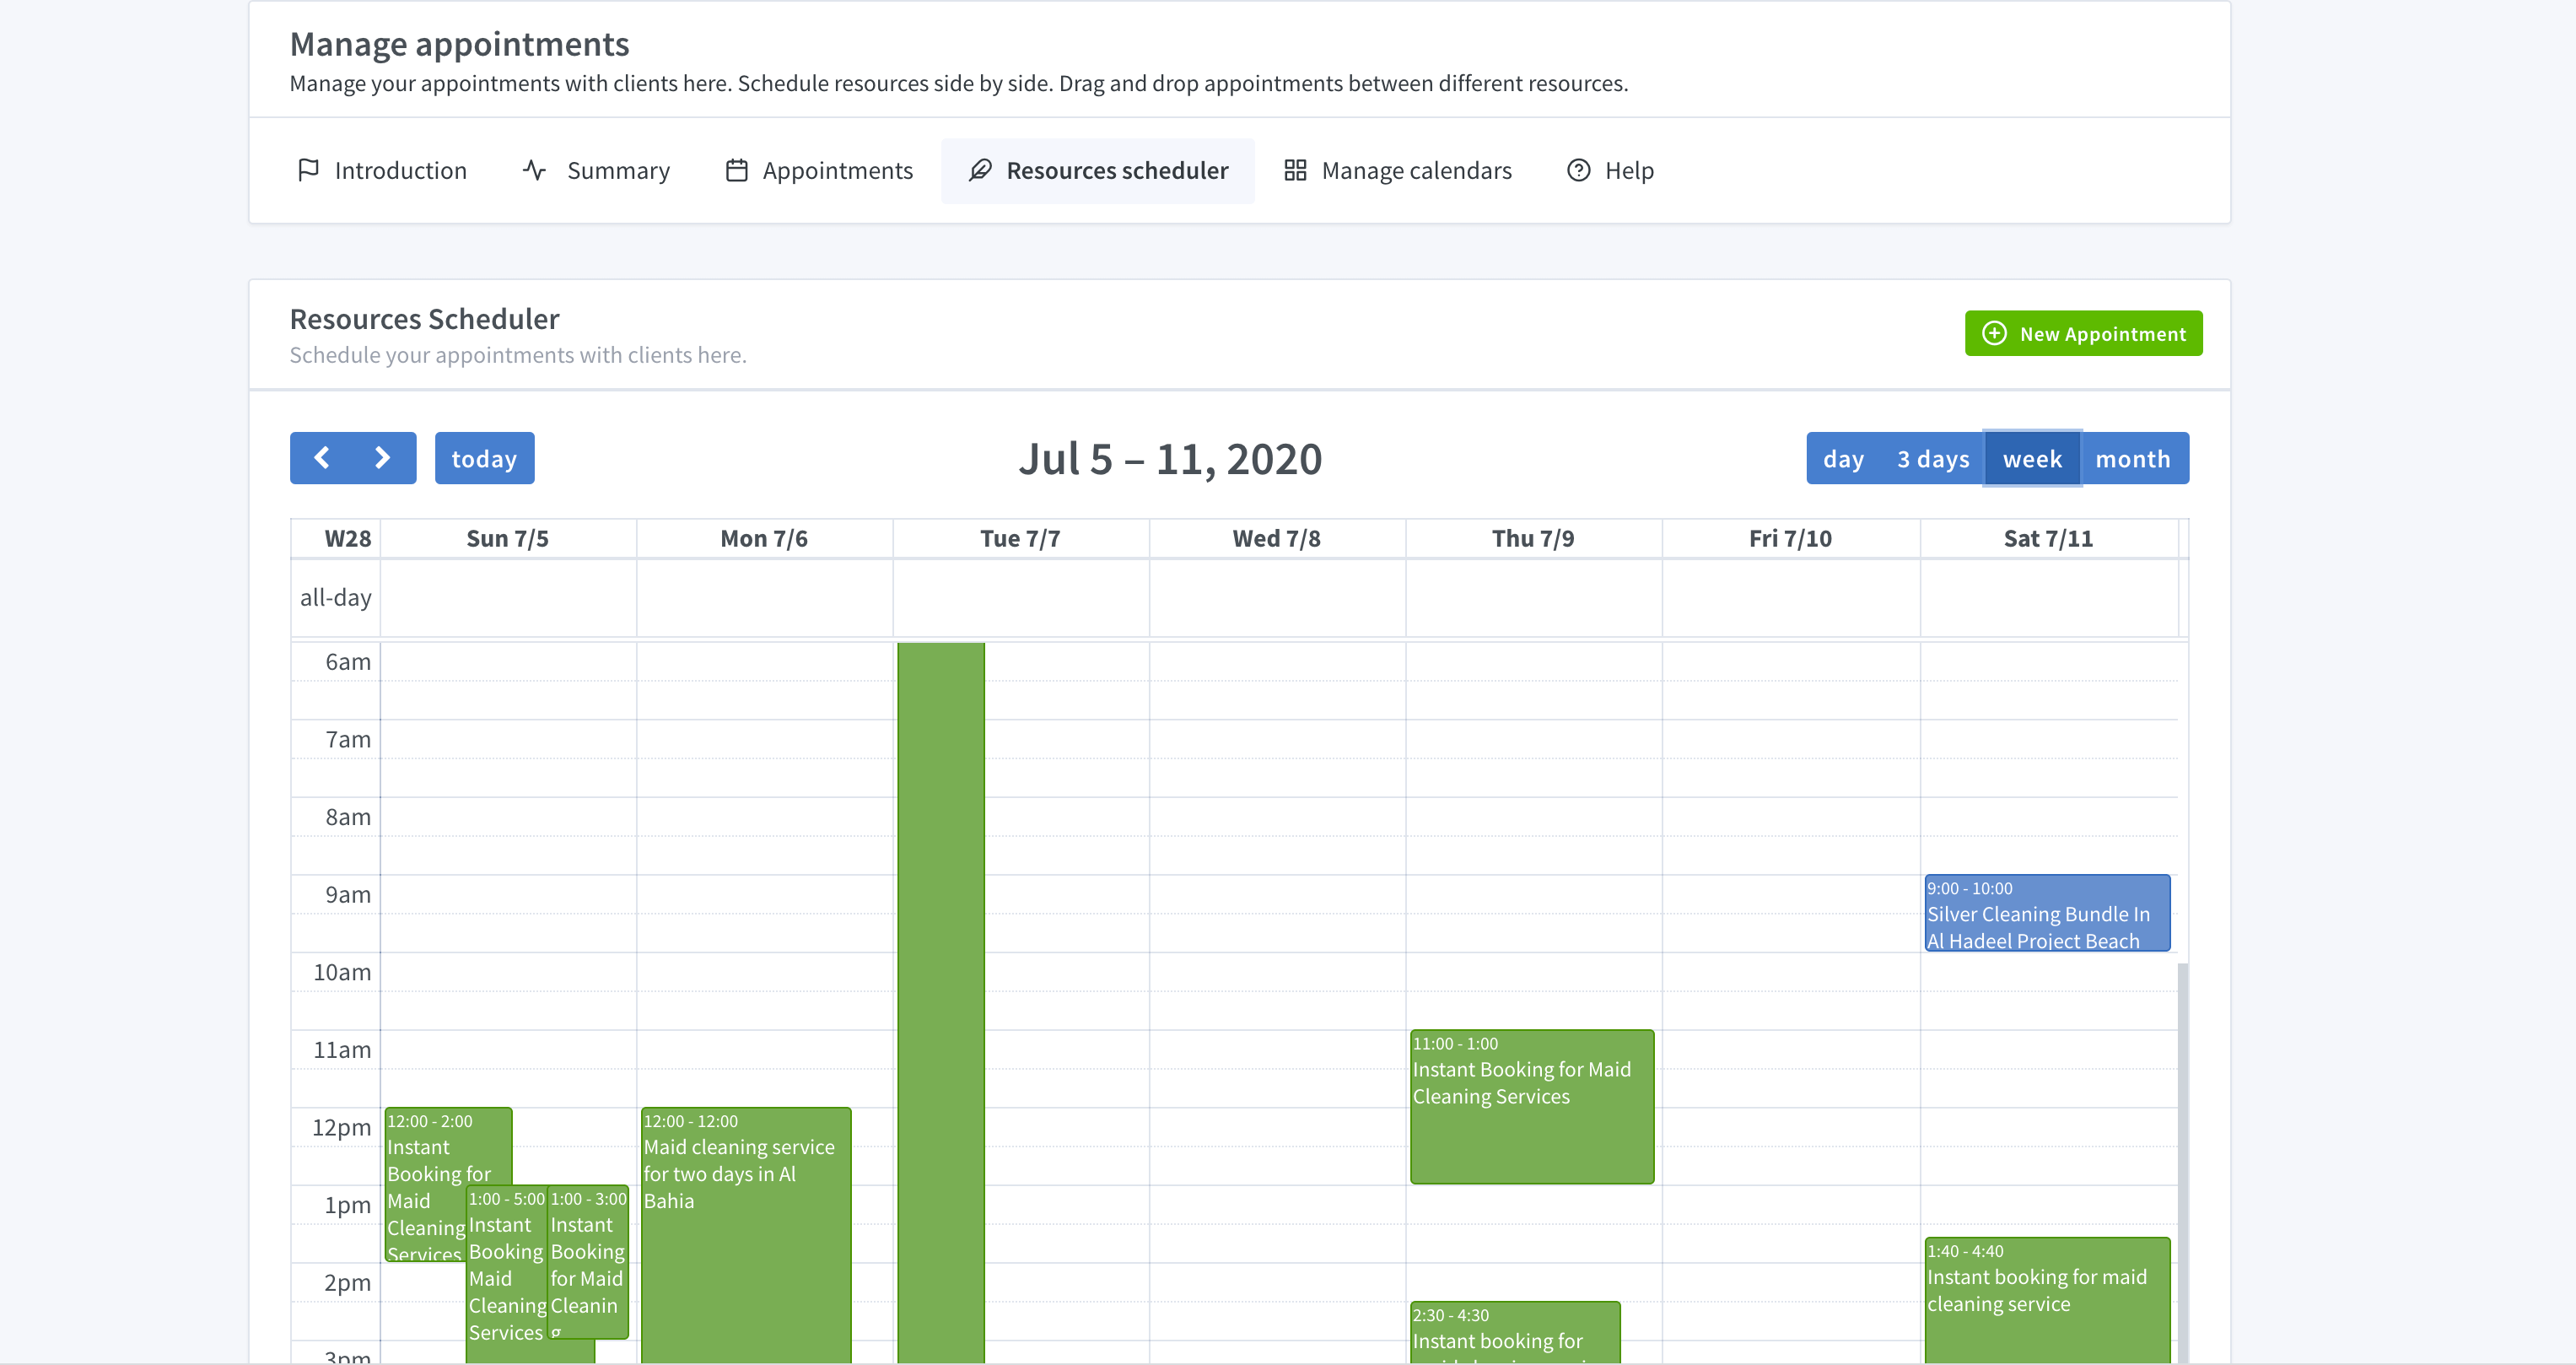The height and width of the screenshot is (1365, 2576).
Task: Click the plus circle icon in New Appointment
Action: (1994, 333)
